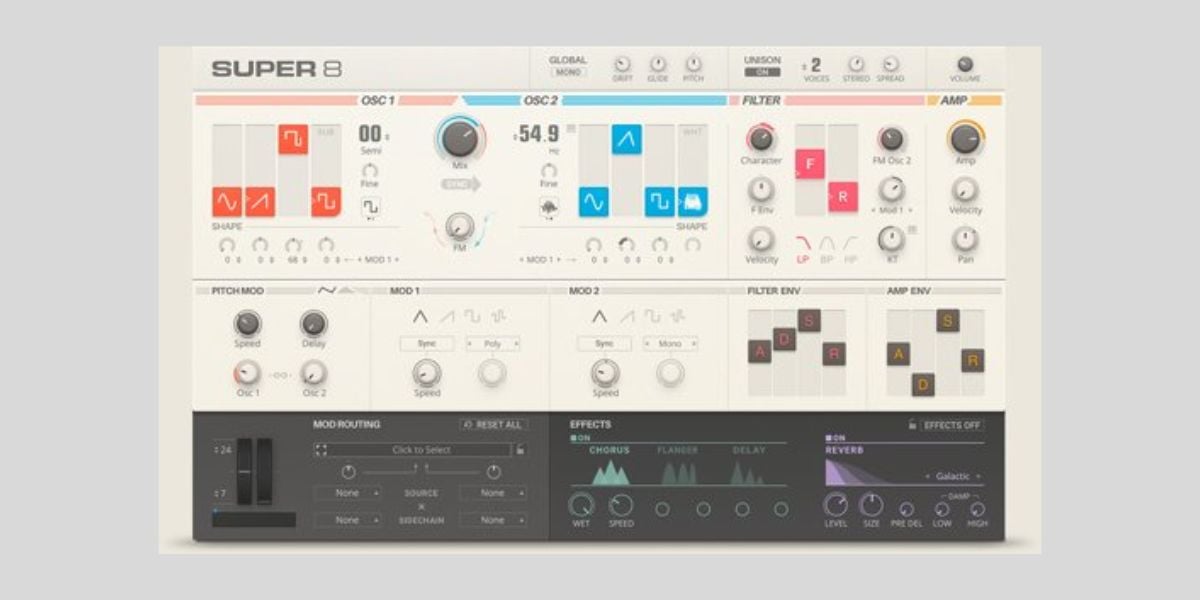The width and height of the screenshot is (1200, 600).
Task: Toggle Reverb ON indicator
Action: click(835, 438)
